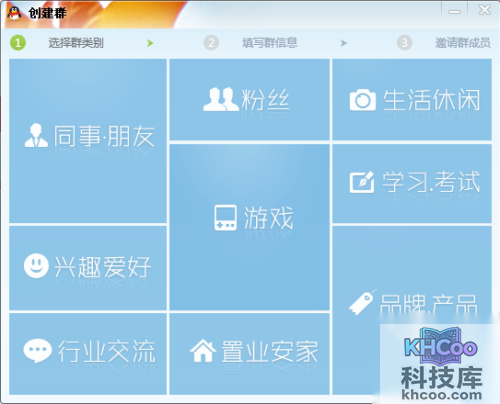This screenshot has width=500, height=404.
Task: Close the 创建群 window
Action: [485, 10]
